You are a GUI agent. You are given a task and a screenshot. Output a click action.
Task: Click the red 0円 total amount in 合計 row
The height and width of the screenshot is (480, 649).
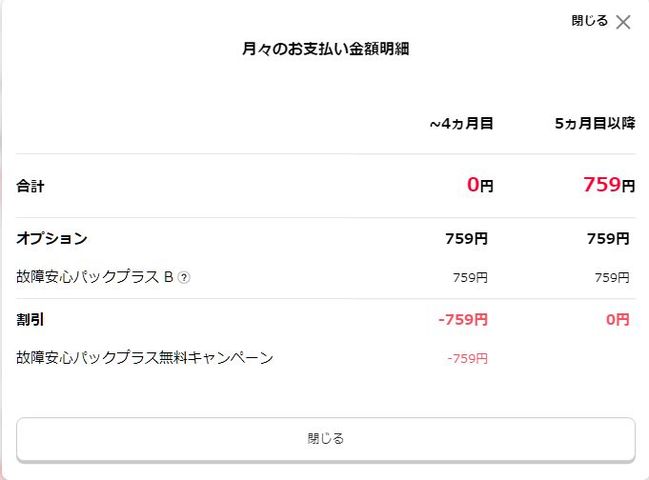pos(480,185)
